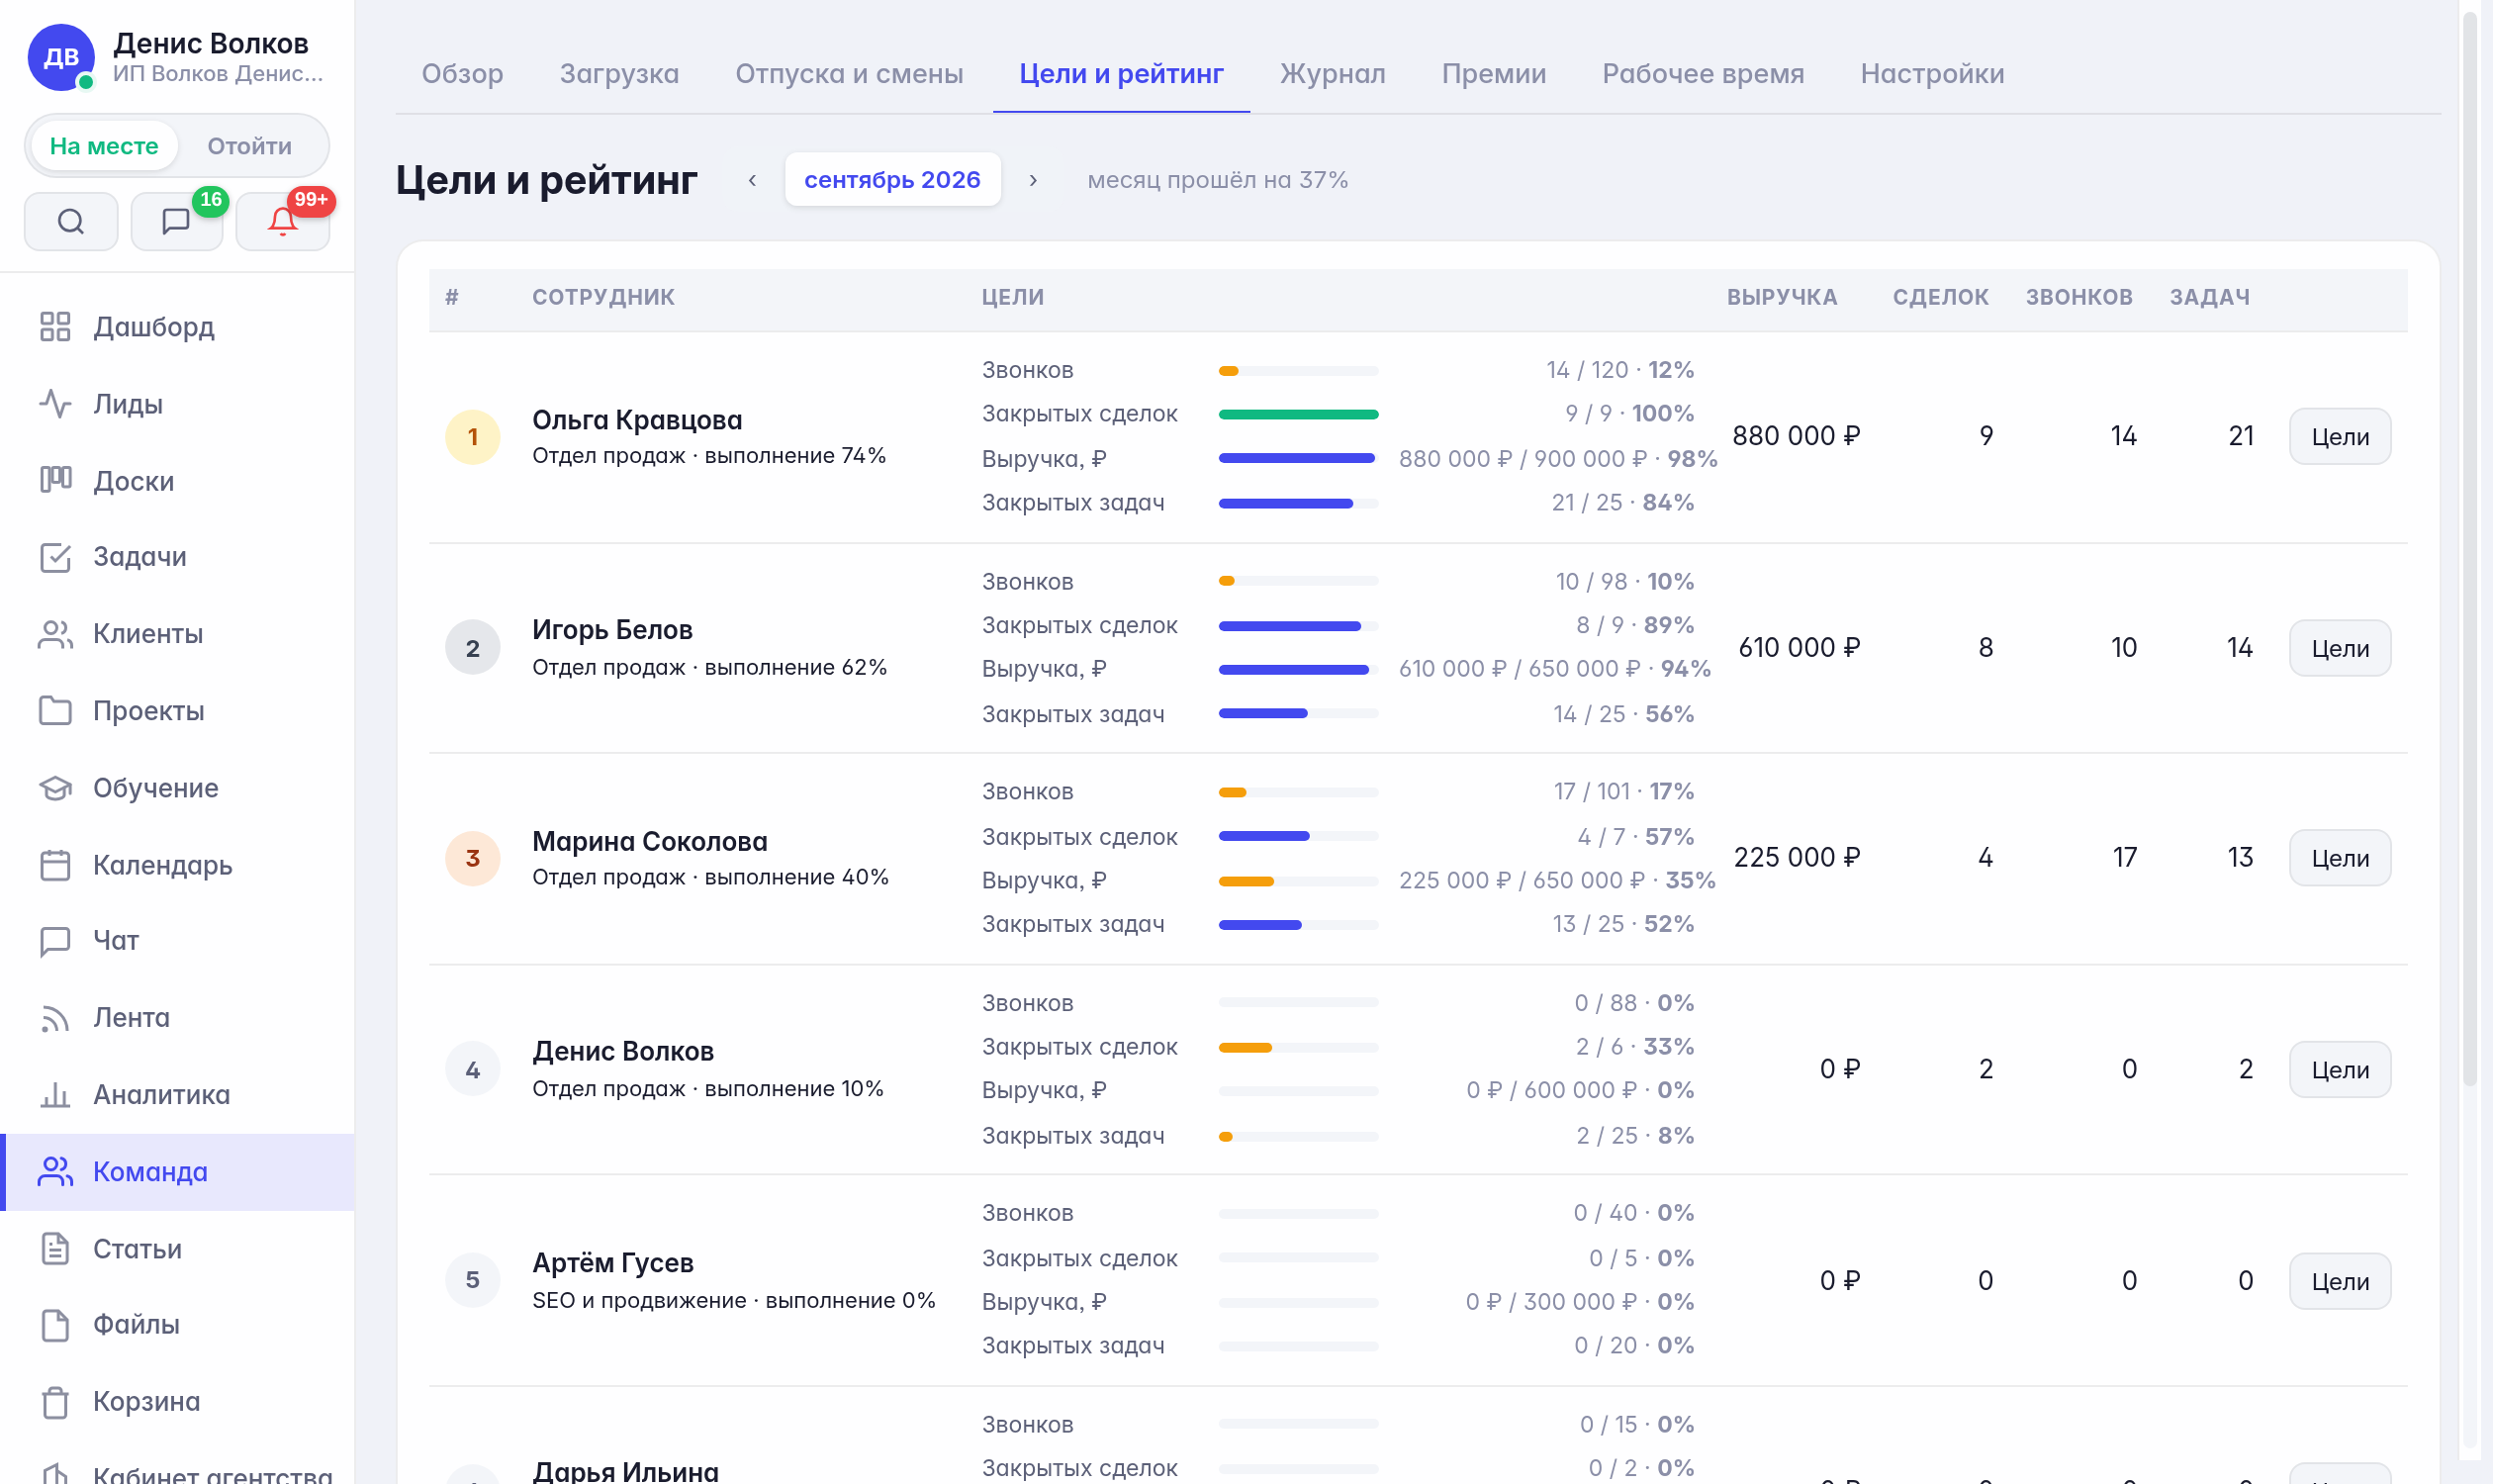Image resolution: width=2493 pixels, height=1484 pixels.
Task: Switch to the Обзор tab
Action: [x=462, y=74]
